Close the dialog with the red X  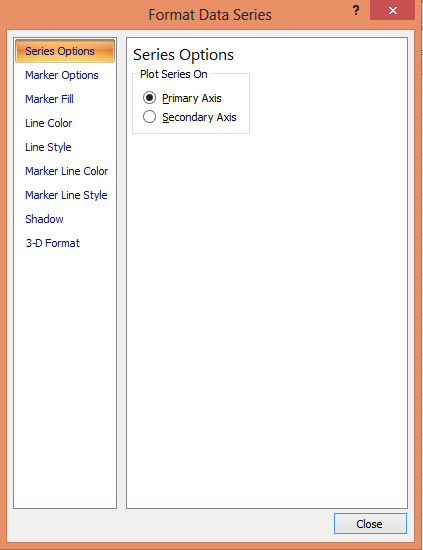point(392,10)
